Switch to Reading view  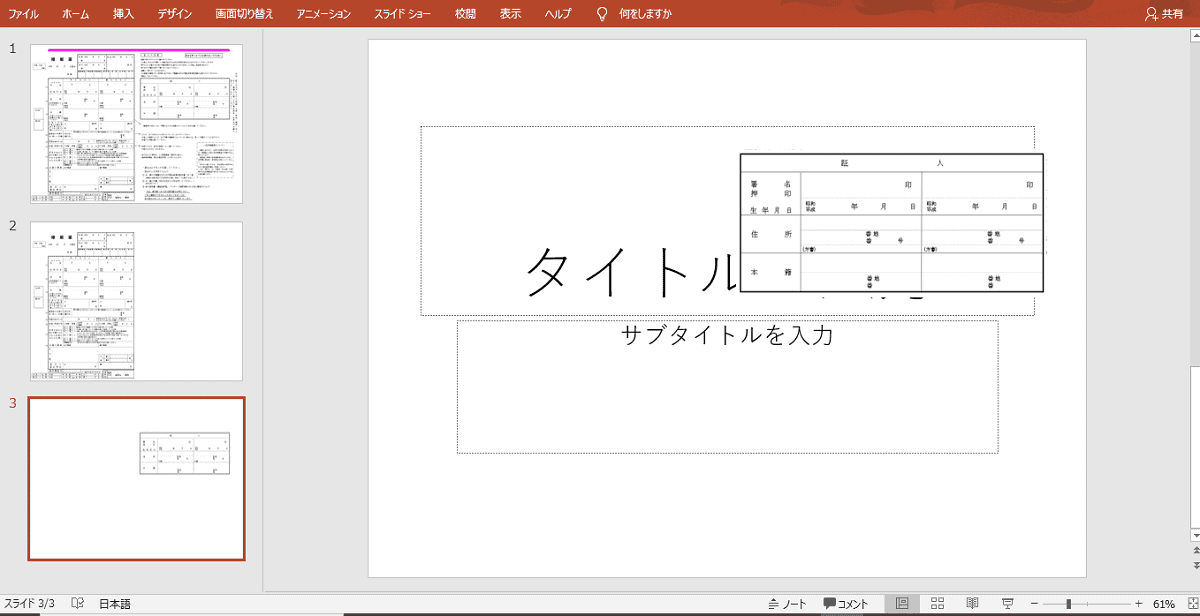pyautogui.click(x=972, y=604)
